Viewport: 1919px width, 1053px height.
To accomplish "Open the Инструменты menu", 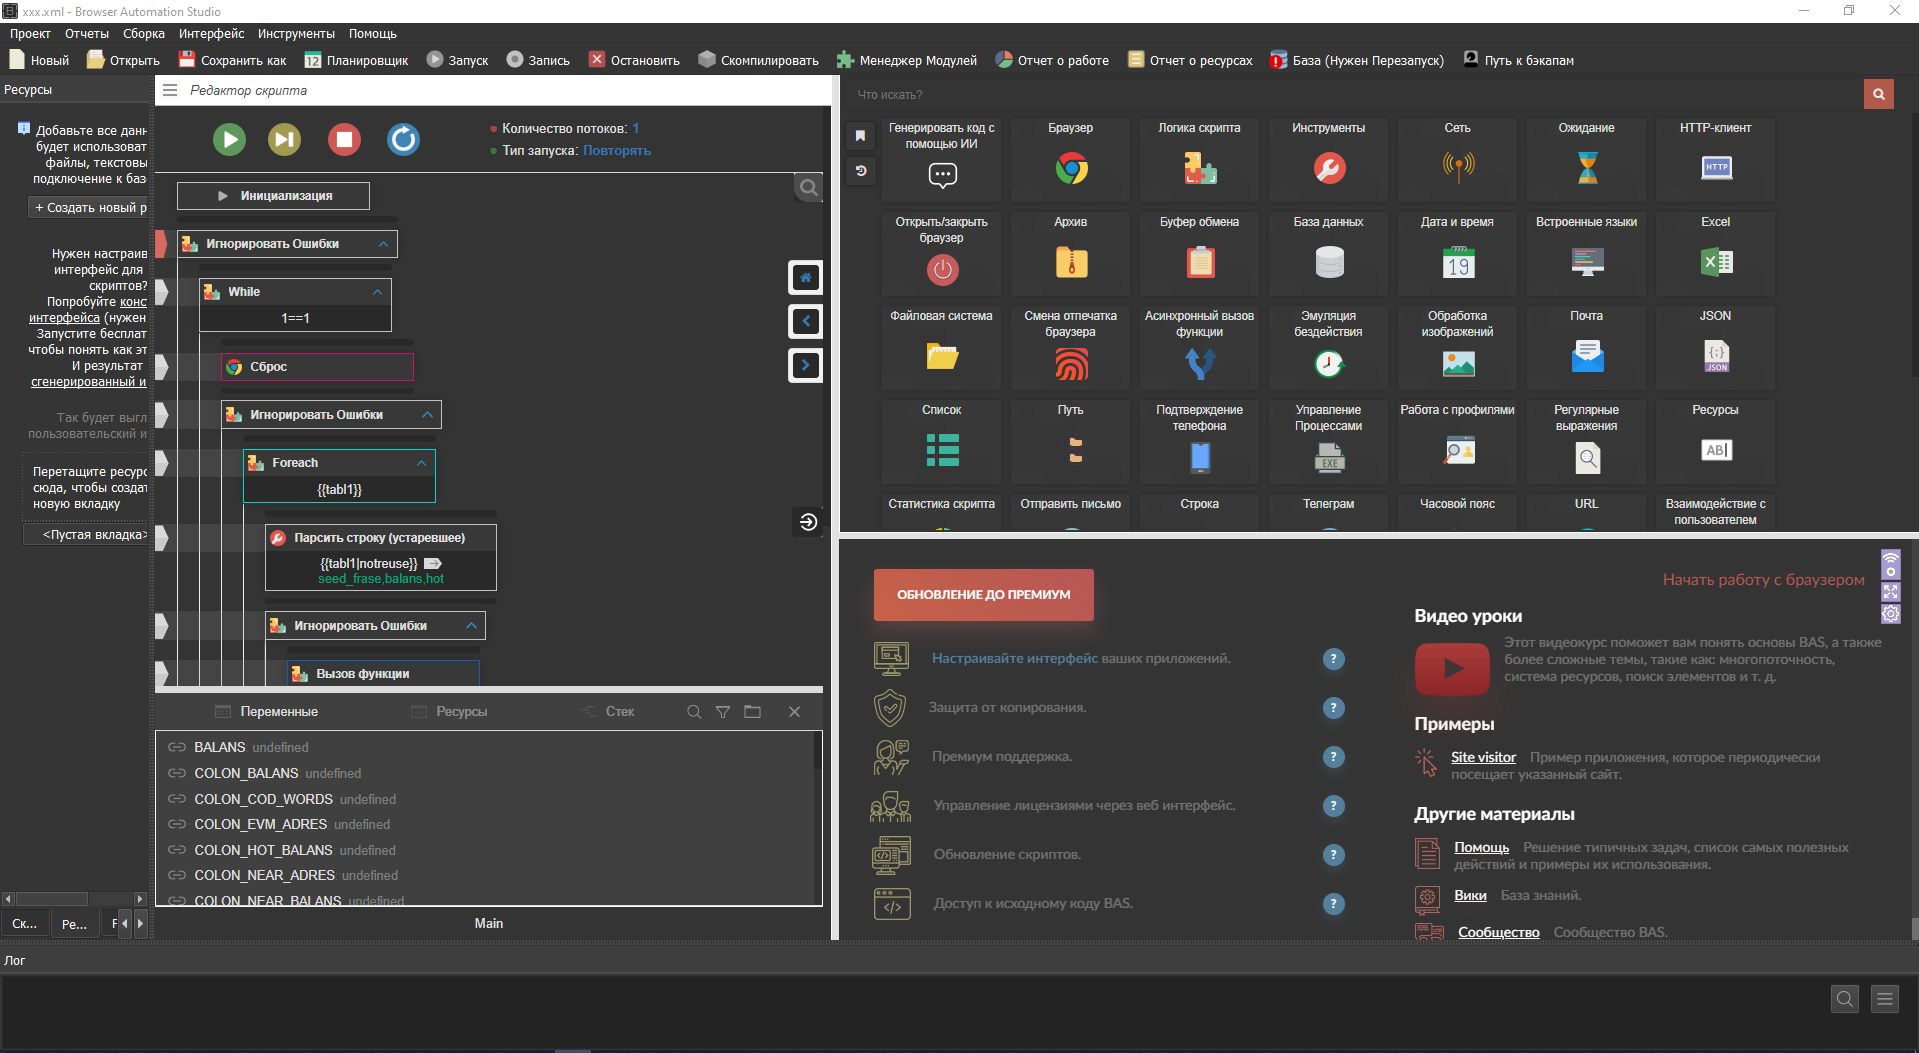I will coord(296,34).
